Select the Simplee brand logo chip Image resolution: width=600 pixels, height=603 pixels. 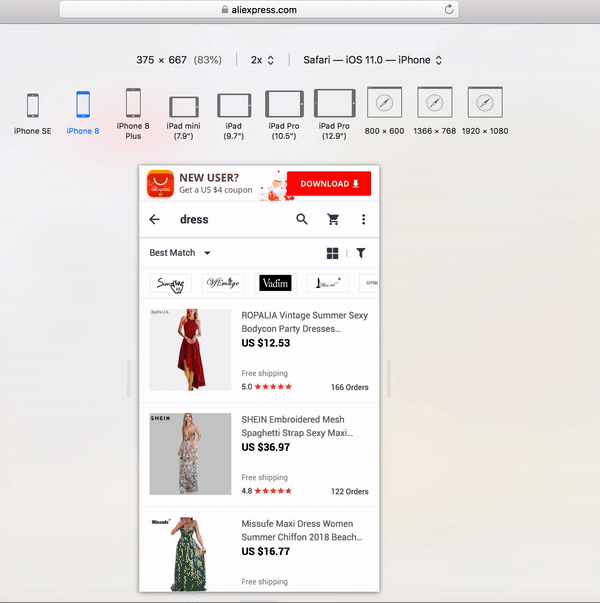click(x=170, y=283)
